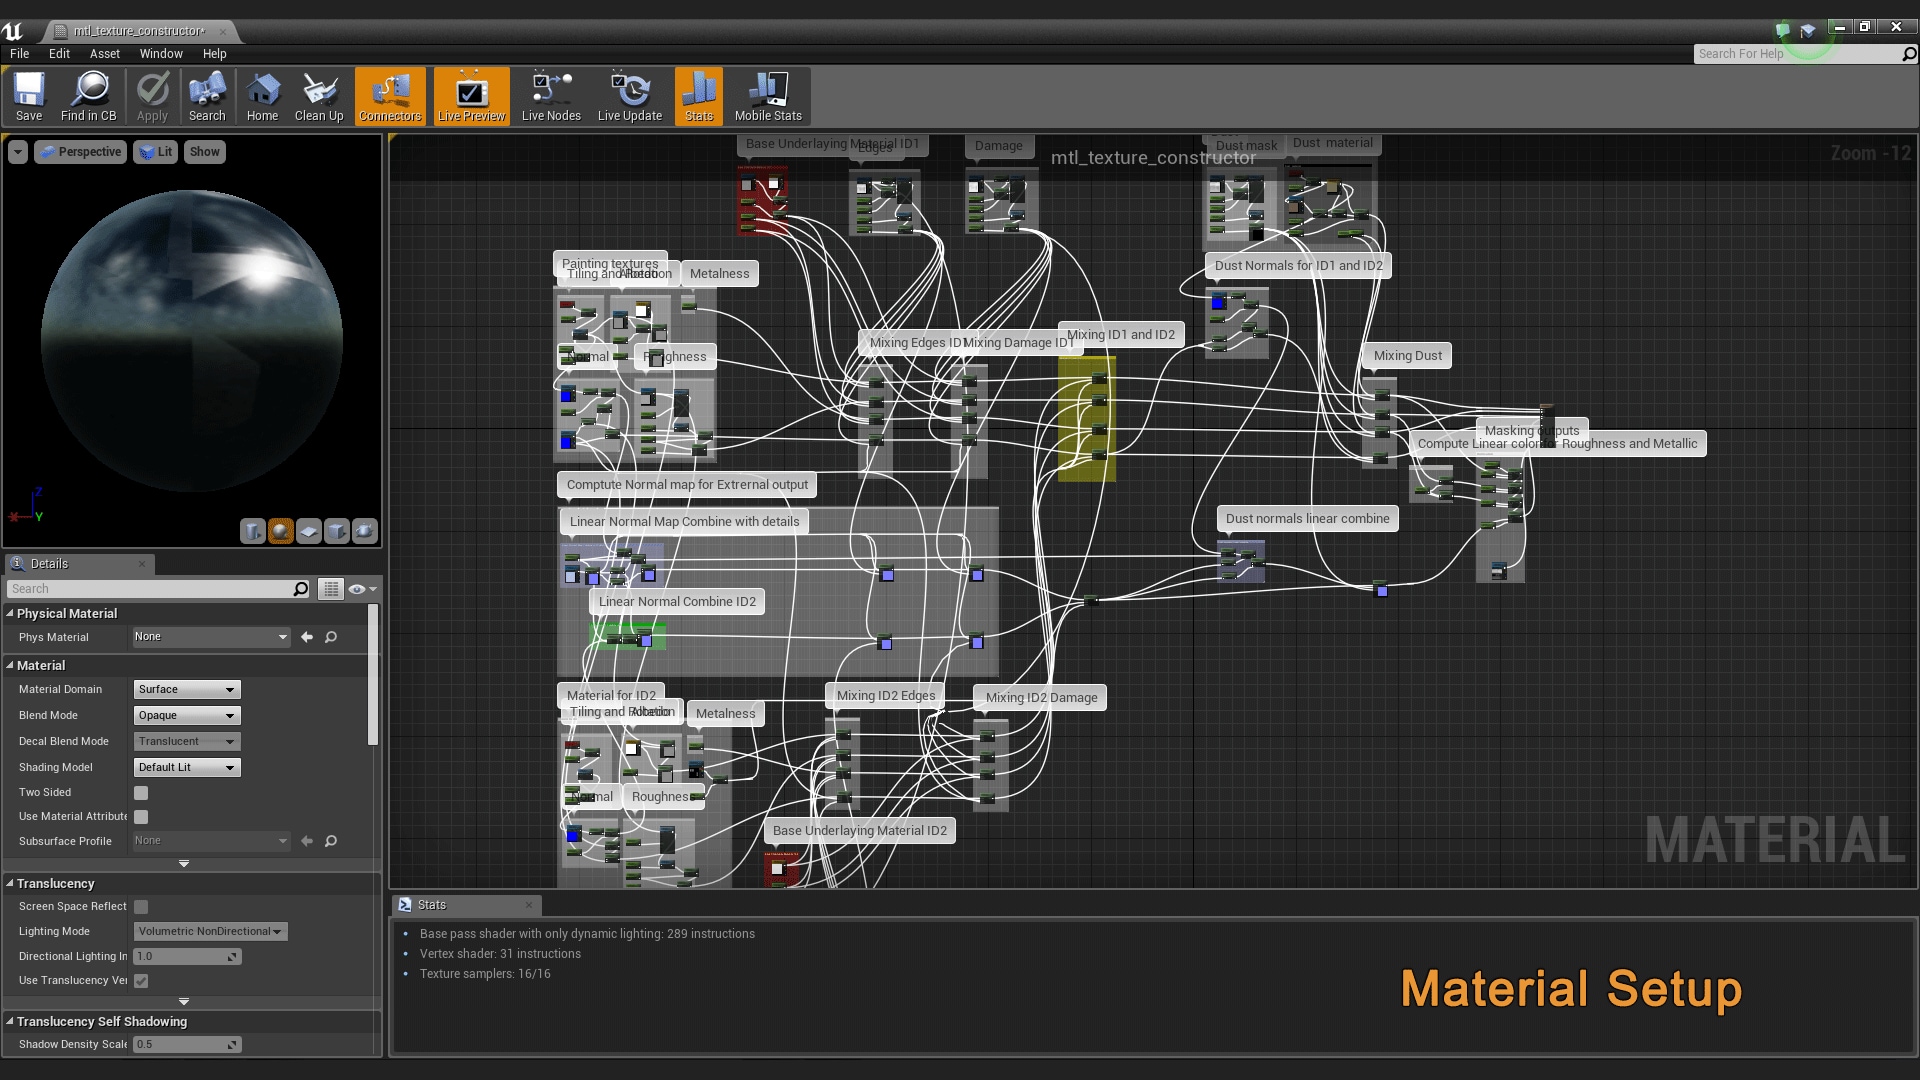Click the Lit viewport mode button
Screen dimensions: 1920x1080
[155, 151]
